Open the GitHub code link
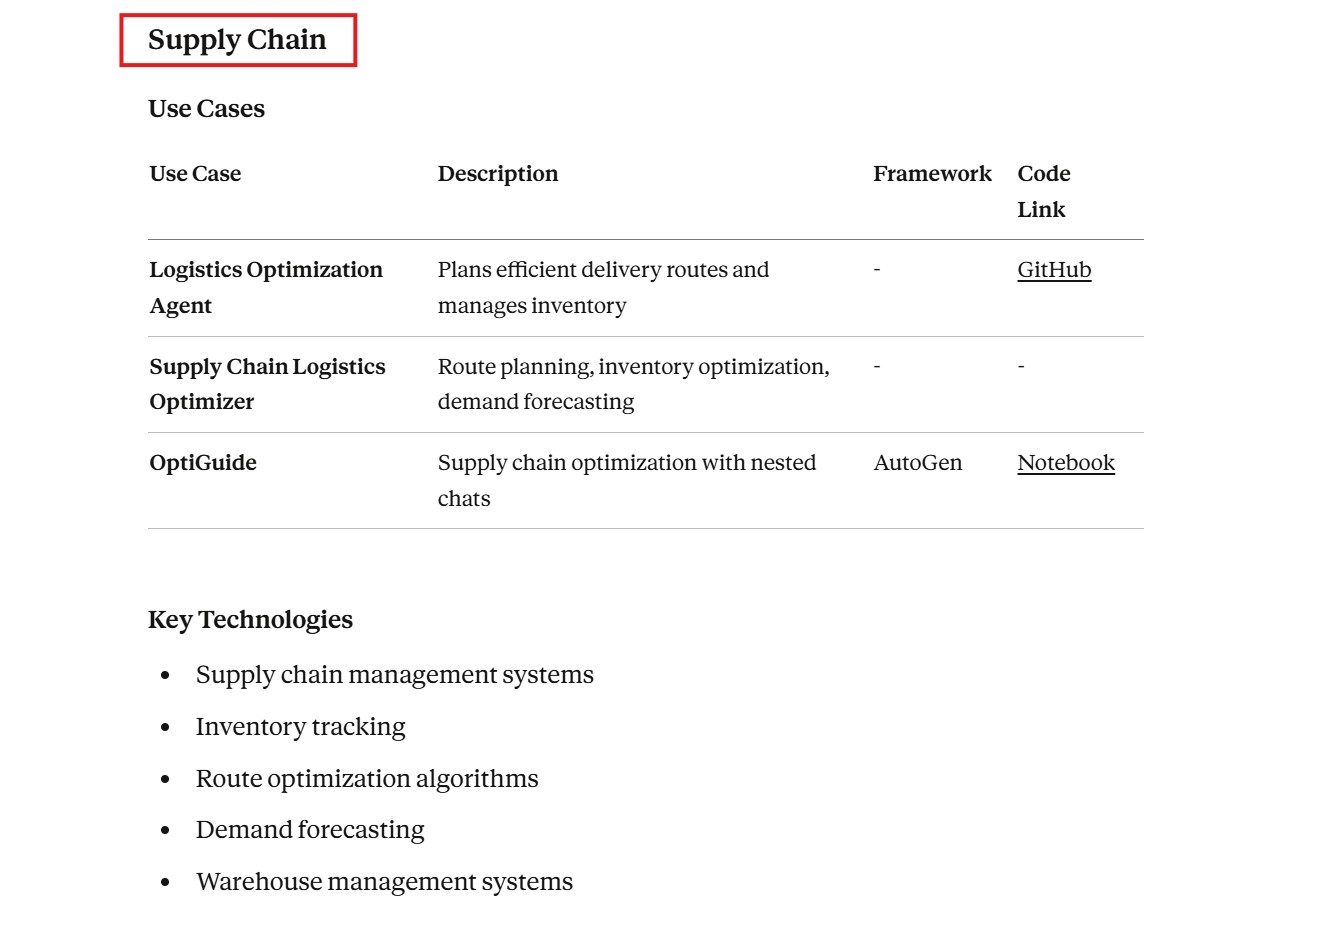Viewport: 1324px width, 947px height. [1054, 270]
